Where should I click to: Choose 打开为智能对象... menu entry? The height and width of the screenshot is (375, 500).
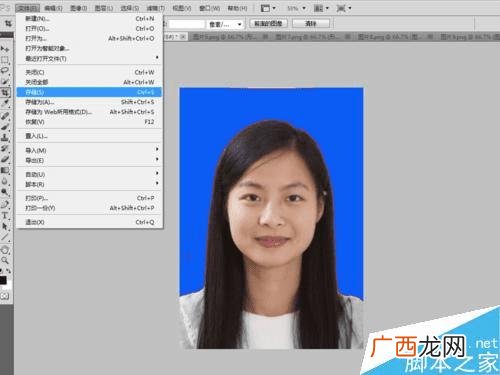89,49
